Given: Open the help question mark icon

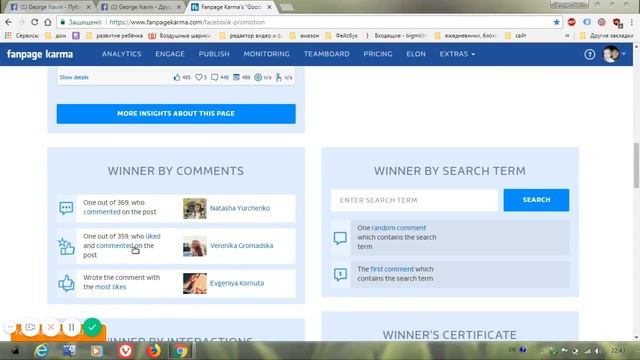Looking at the screenshot, I should click(x=589, y=54).
